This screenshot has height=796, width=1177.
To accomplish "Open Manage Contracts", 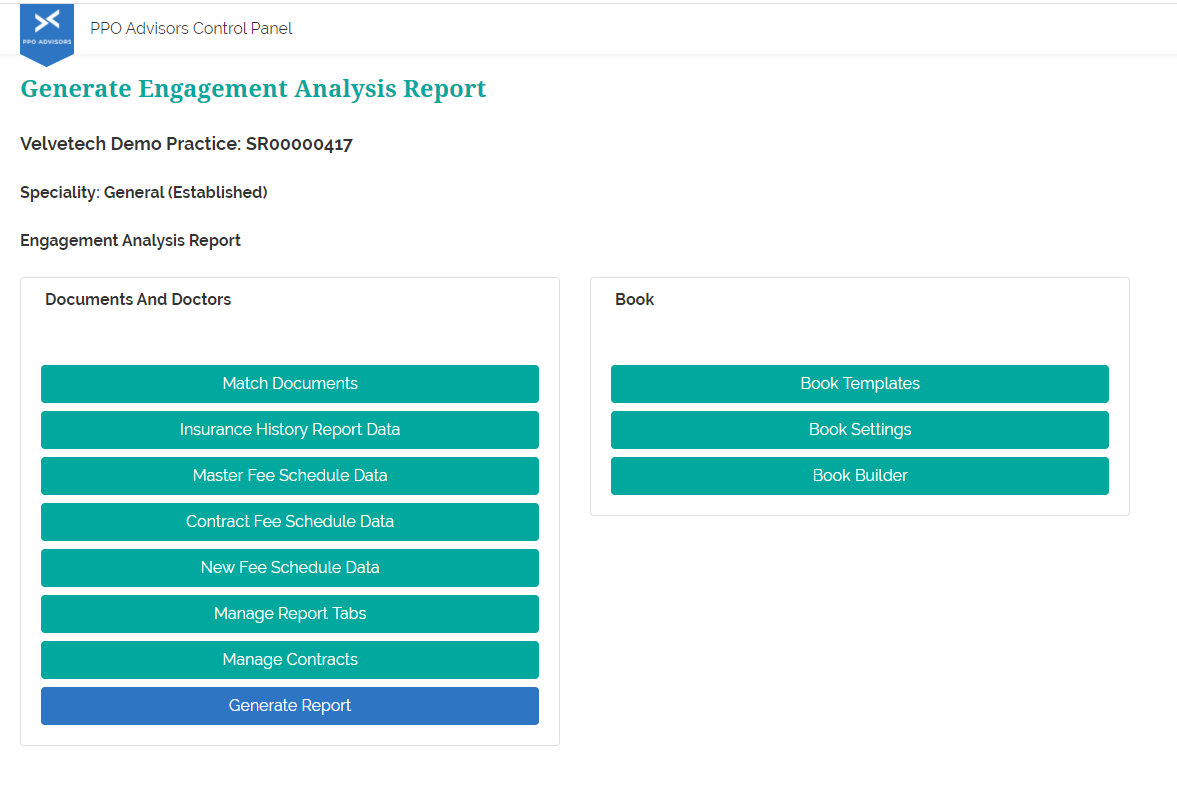I will point(290,660).
